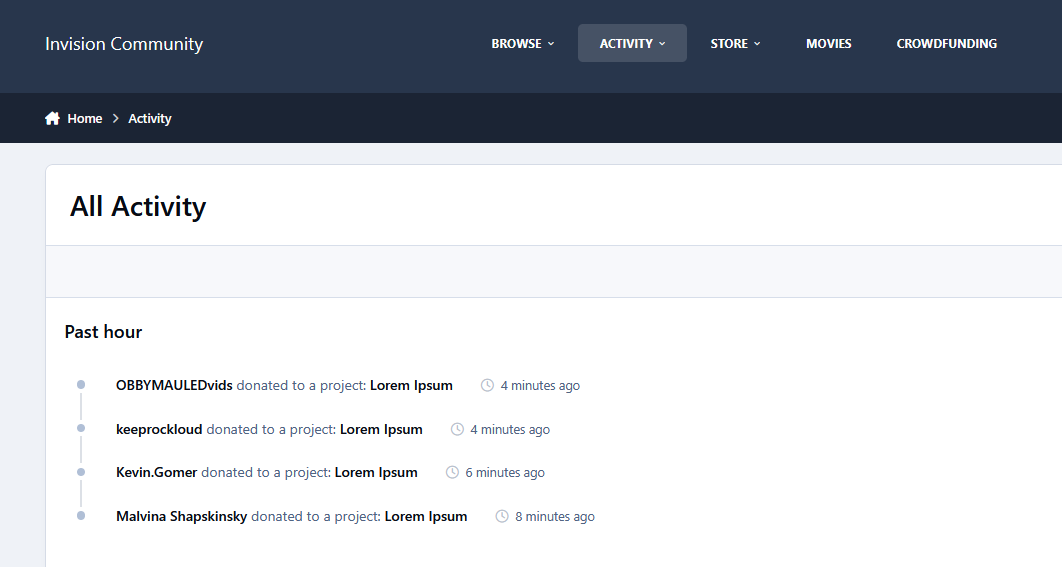Go to Home in breadcrumb
Viewport: 1062px width, 567px height.
click(x=85, y=119)
